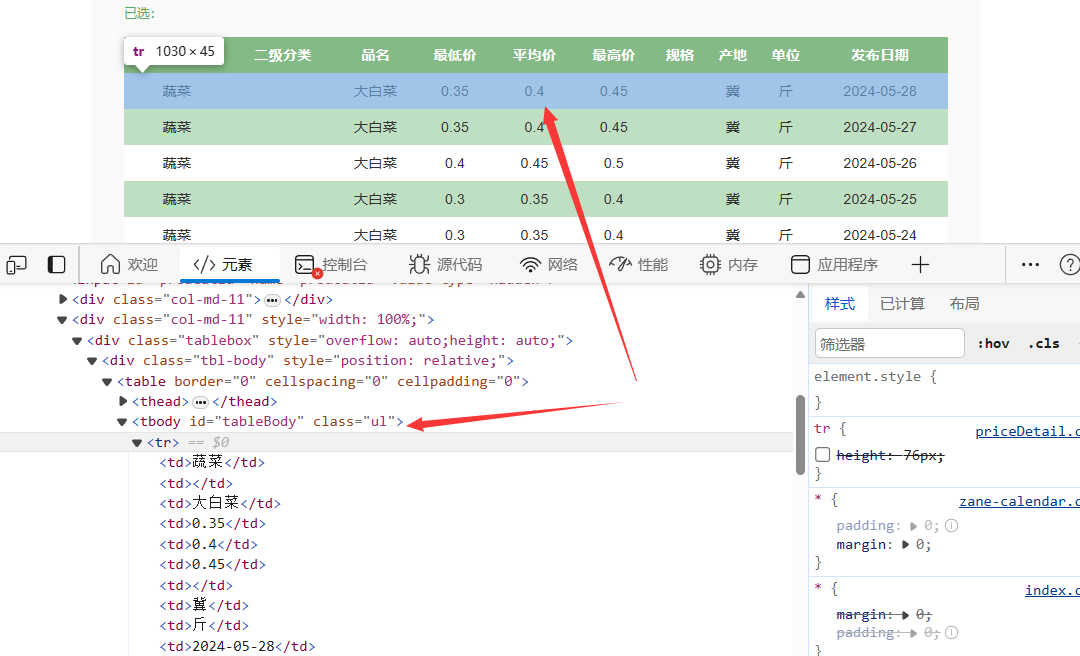Image resolution: width=1080 pixels, height=656 pixels.
Task: Open the 源代码 sources panel
Action: [x=446, y=265]
